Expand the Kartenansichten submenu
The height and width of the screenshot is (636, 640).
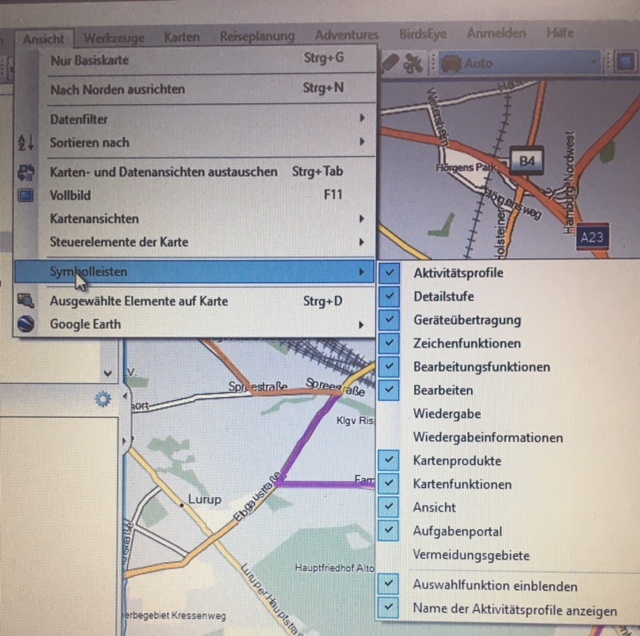click(x=200, y=218)
